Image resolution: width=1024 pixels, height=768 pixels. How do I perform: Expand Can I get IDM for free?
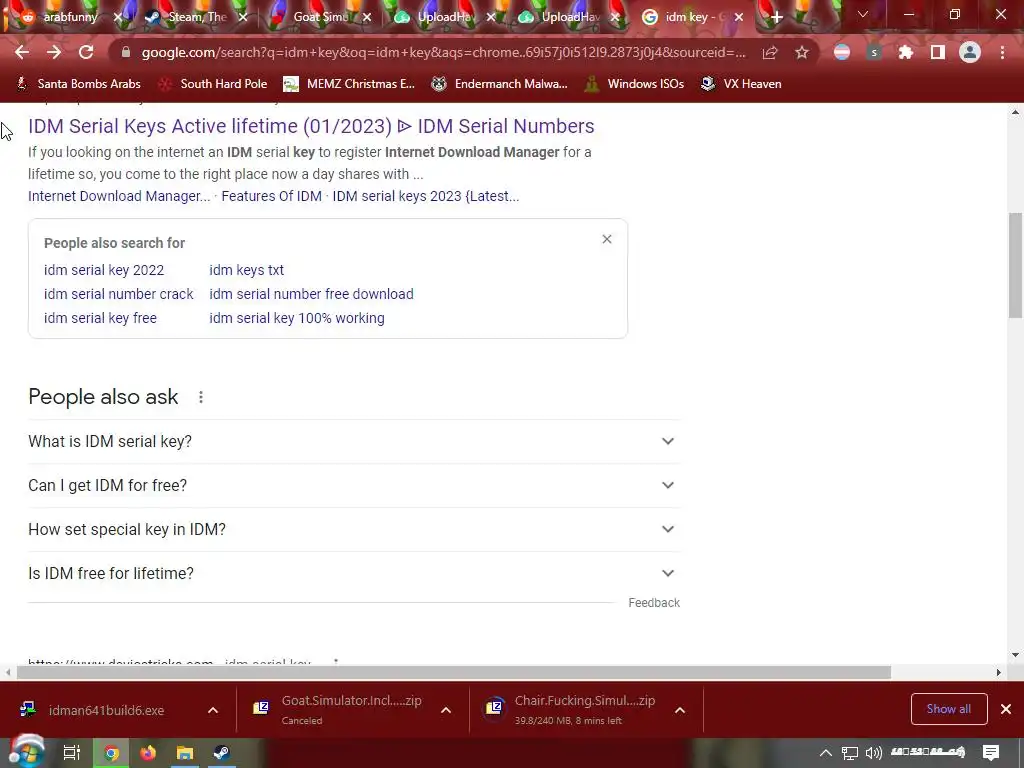354,485
